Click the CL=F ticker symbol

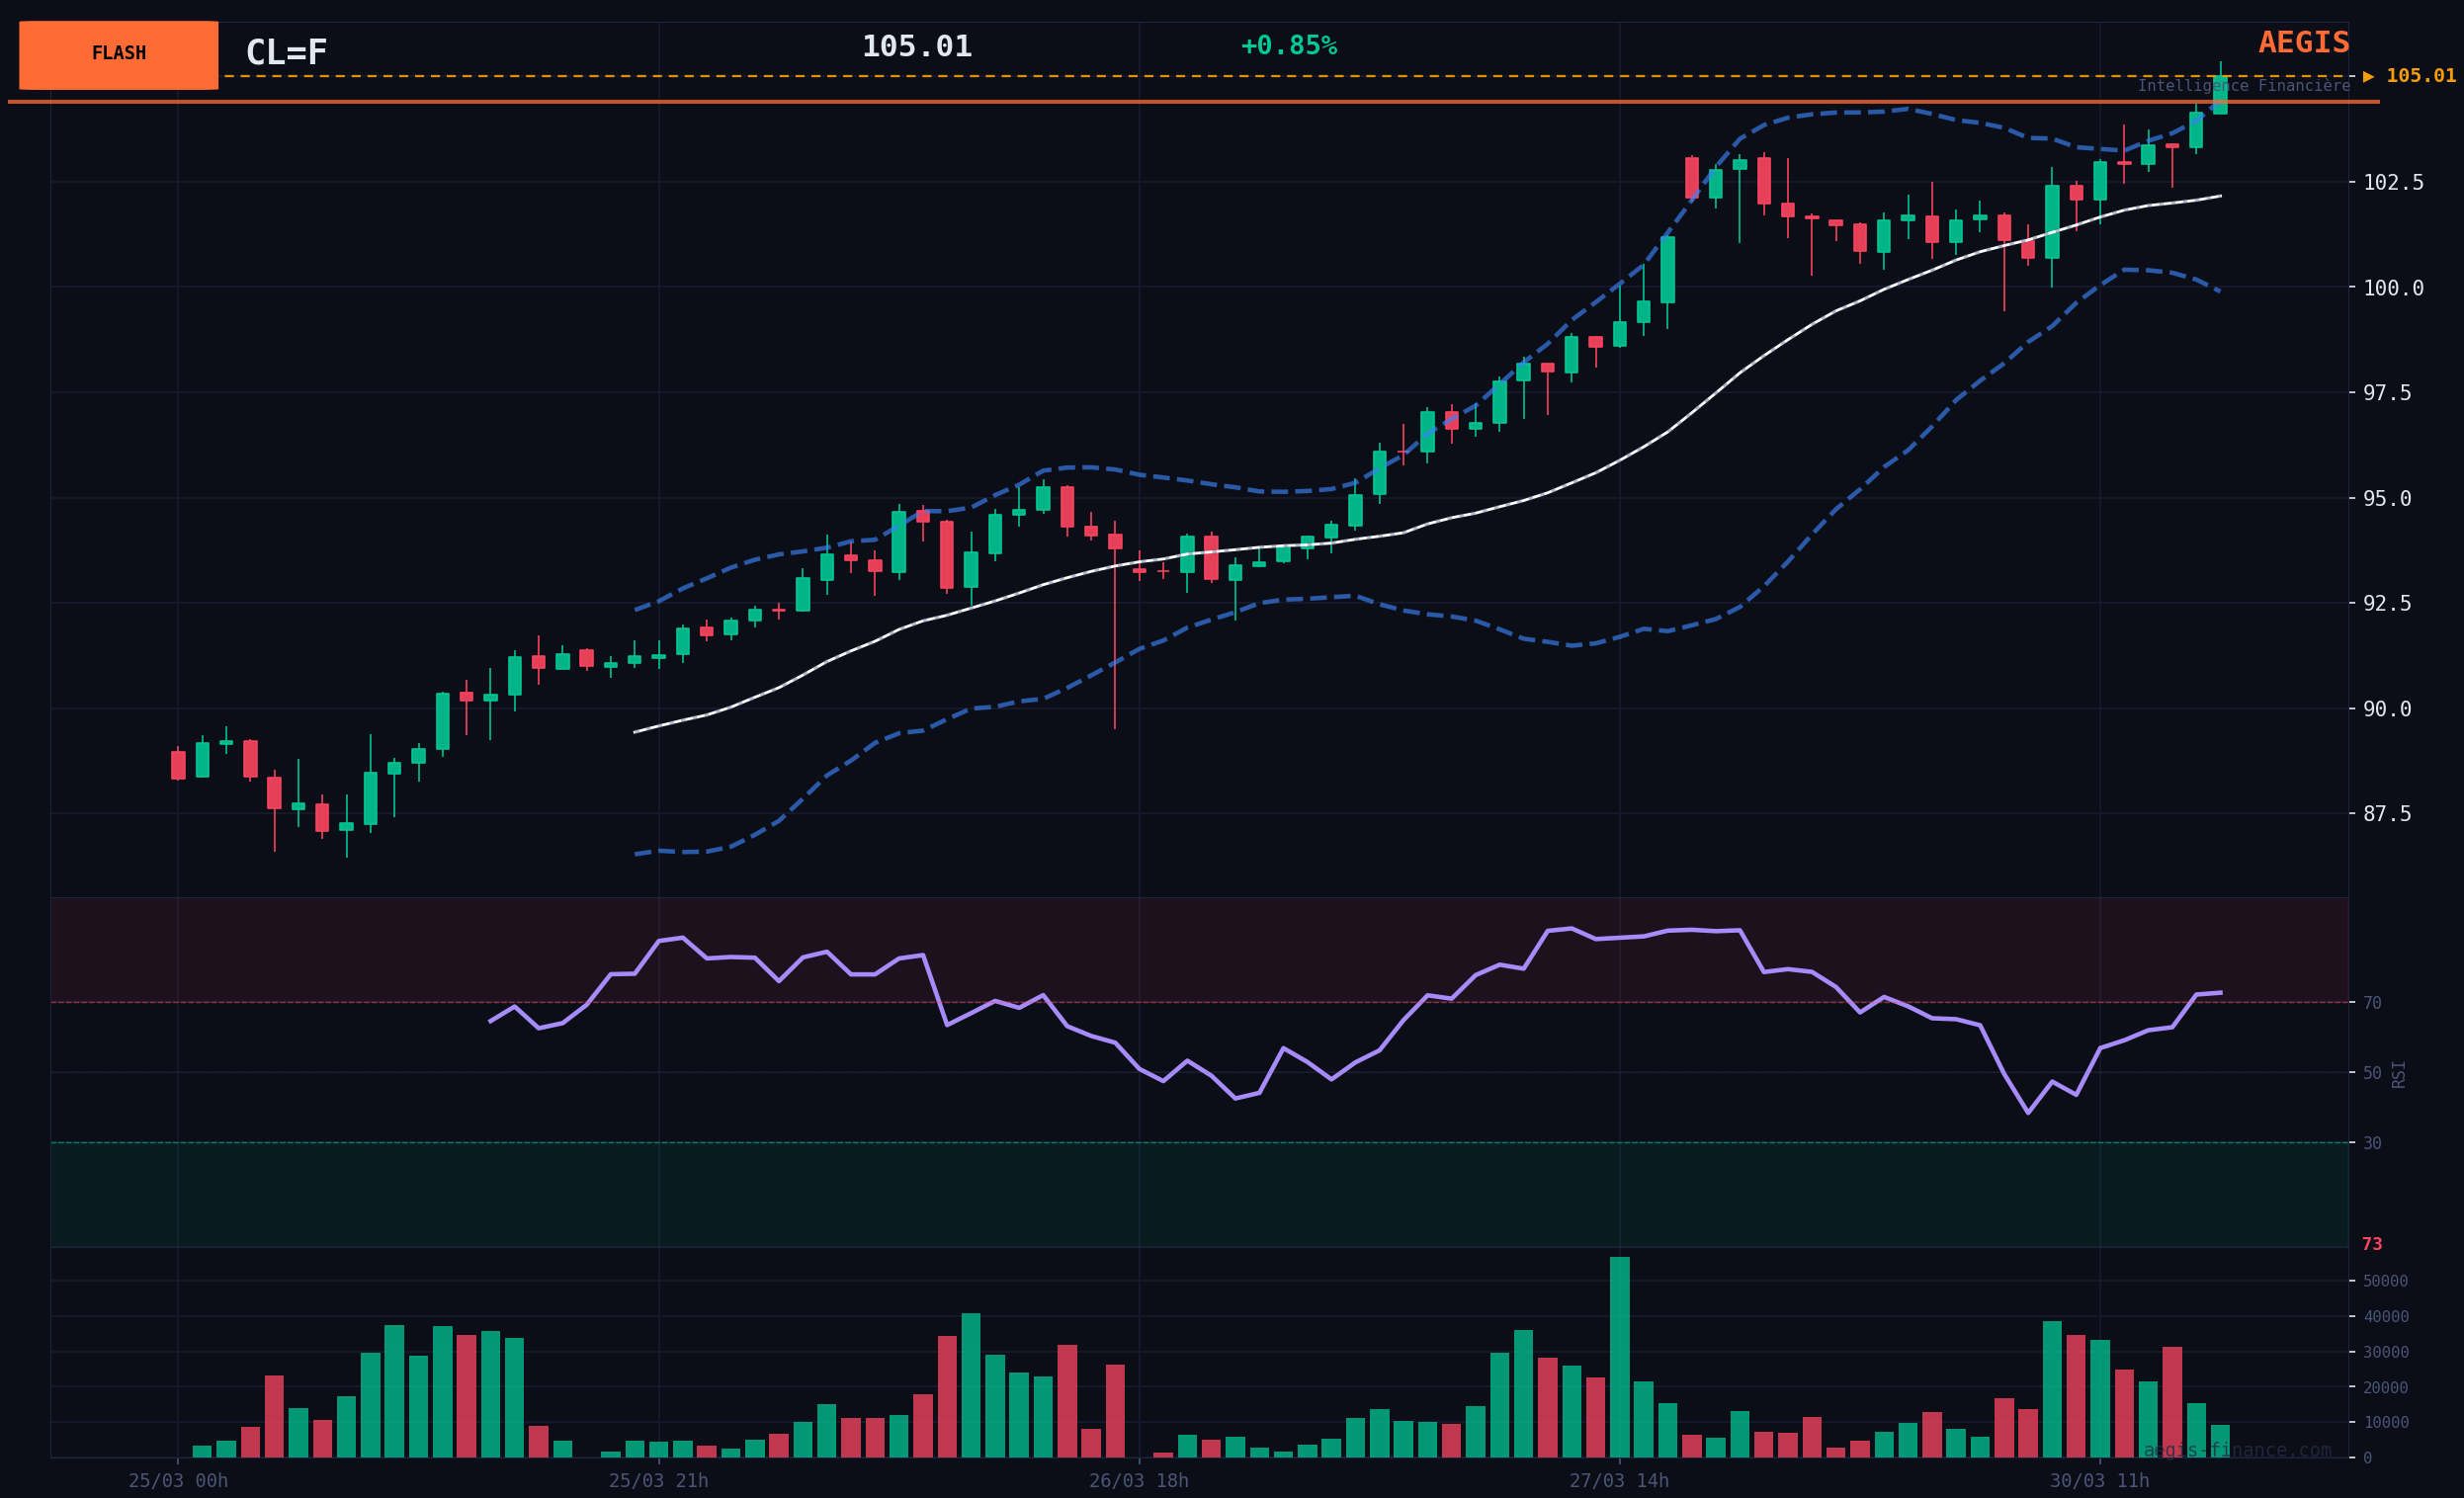[286, 53]
